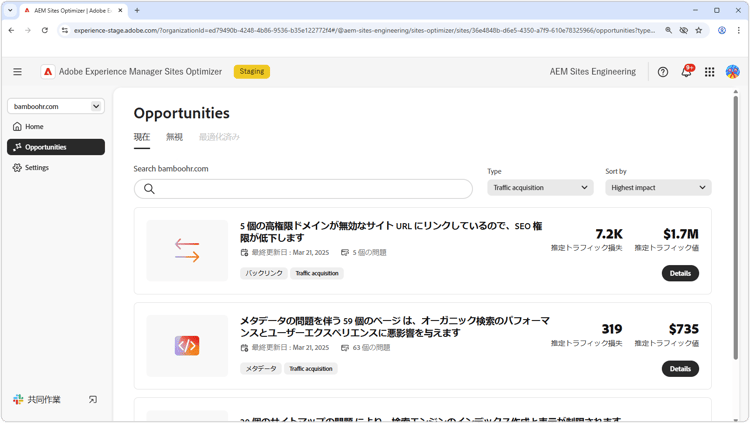The height and width of the screenshot is (423, 750).
Task: Click the browser zoom magnifier icon
Action: pos(668,30)
